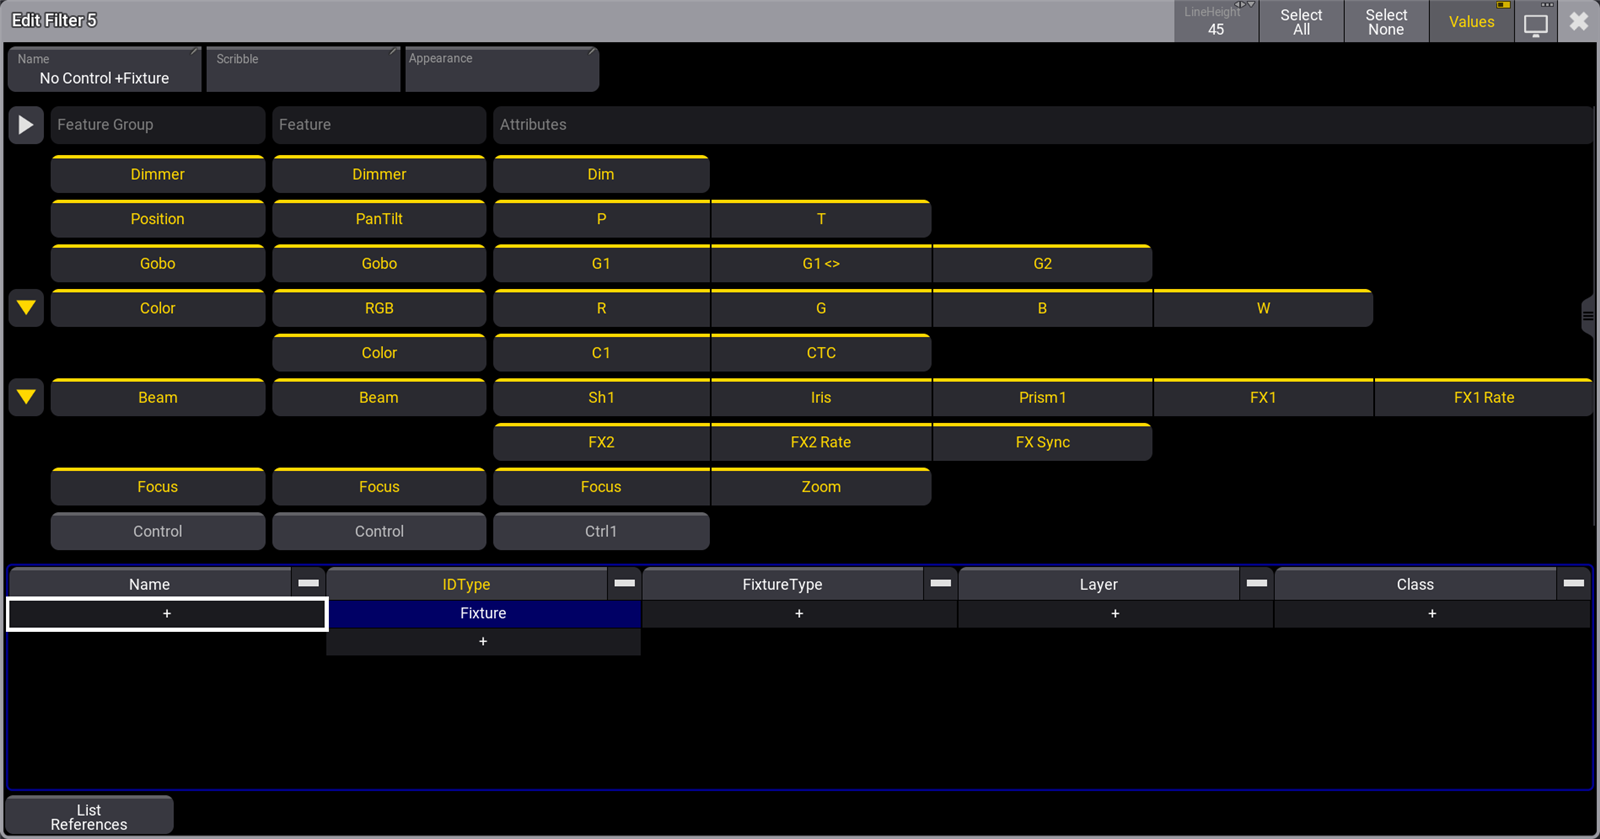Click the Class column header
The image size is (1600, 839).
1415,584
